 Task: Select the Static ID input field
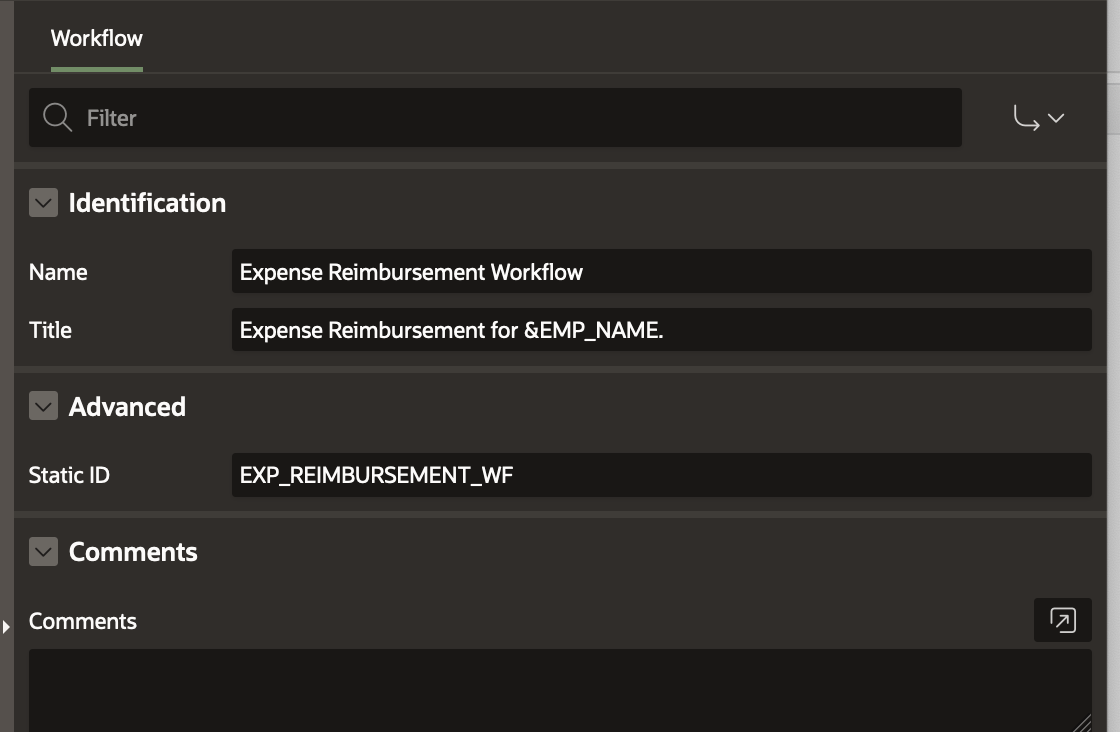coord(660,475)
